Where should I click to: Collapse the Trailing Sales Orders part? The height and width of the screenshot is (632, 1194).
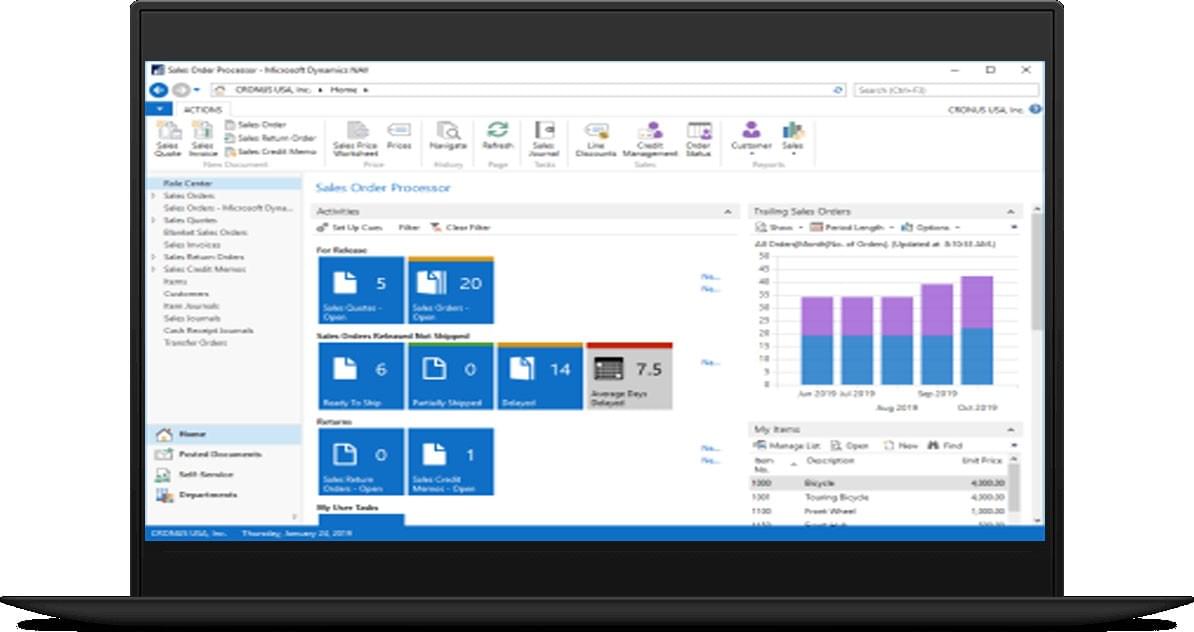coord(1010,212)
